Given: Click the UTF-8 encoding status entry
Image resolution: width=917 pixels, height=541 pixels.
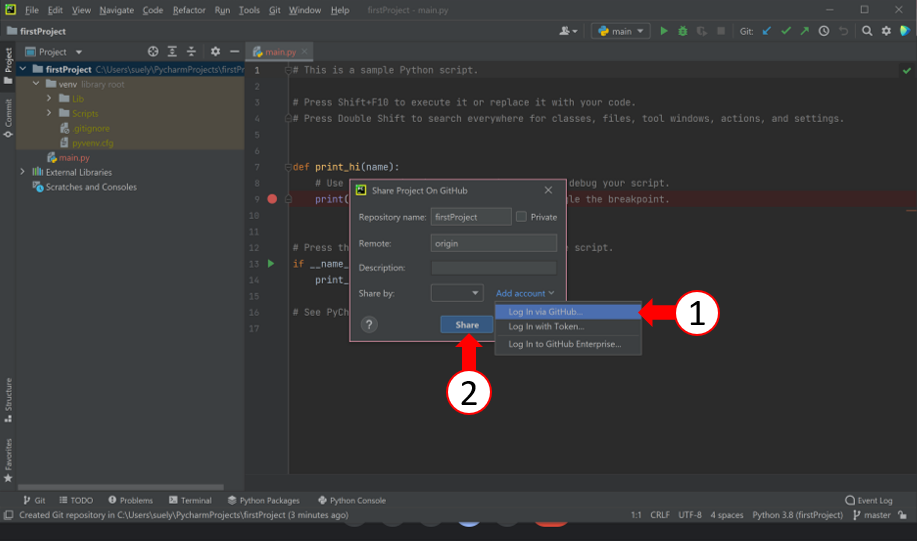Looking at the screenshot, I should (x=690, y=515).
